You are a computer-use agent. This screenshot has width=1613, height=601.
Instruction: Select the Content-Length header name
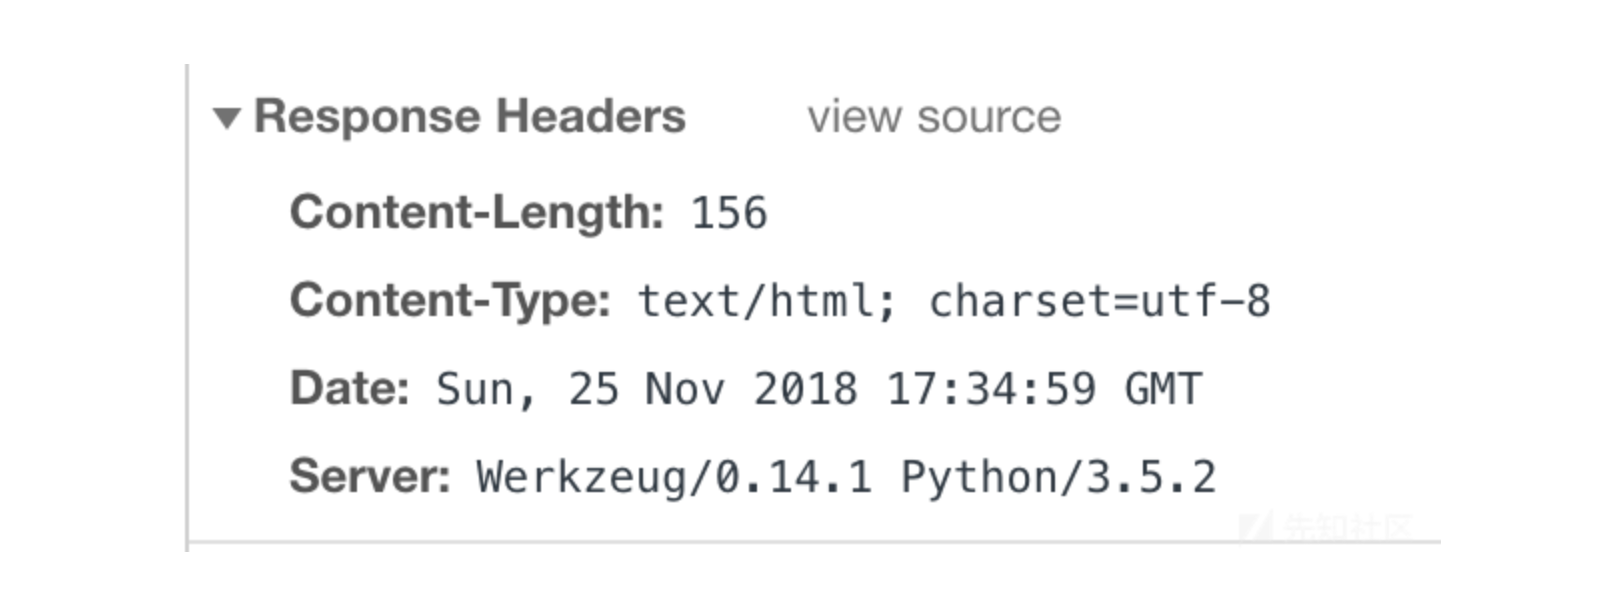[477, 213]
